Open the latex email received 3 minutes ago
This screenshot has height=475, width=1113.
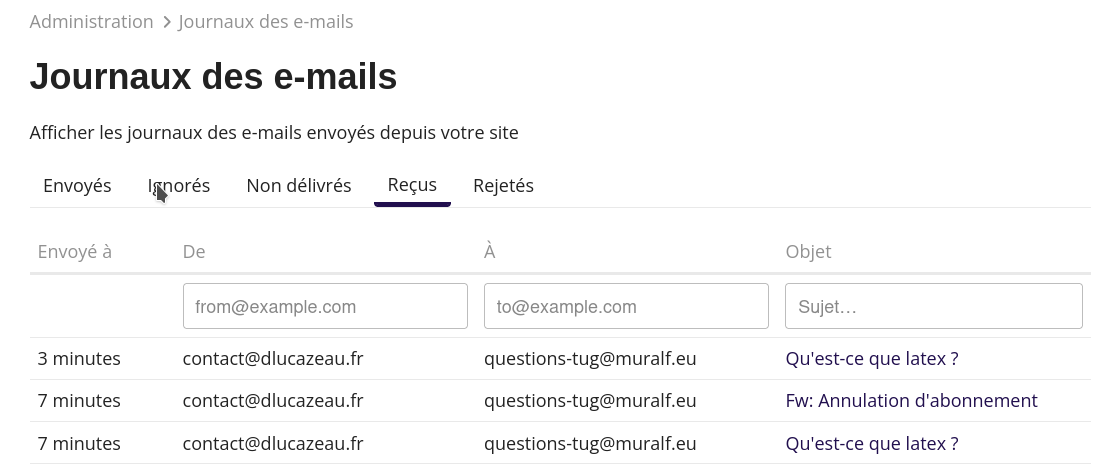coord(871,359)
